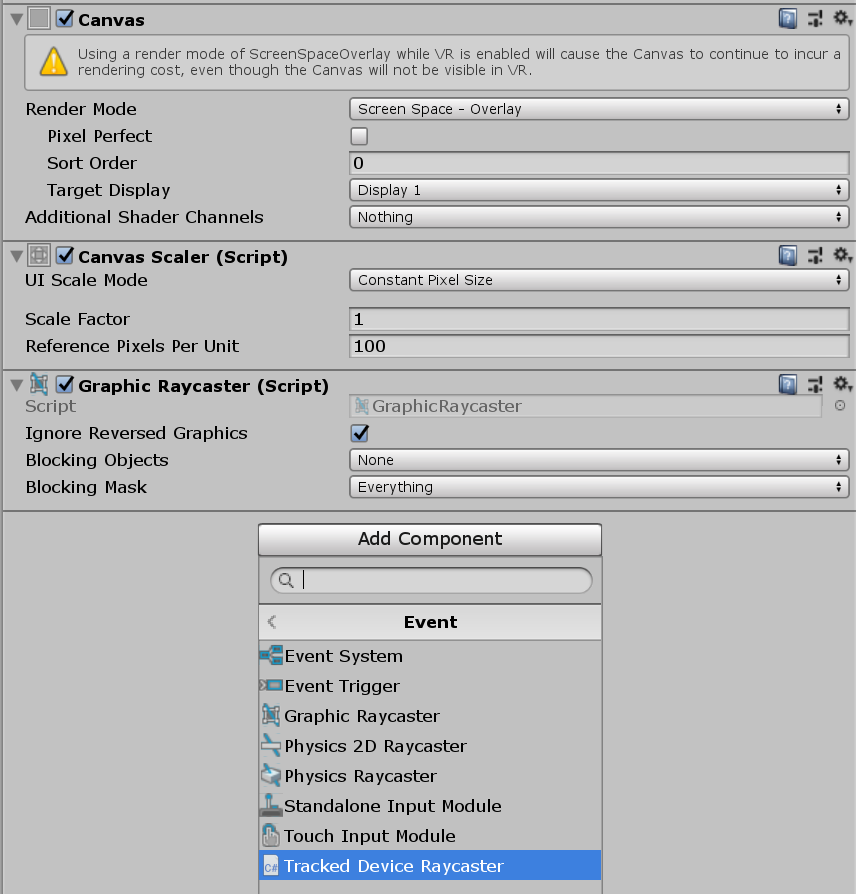Select the Standalone Input Module joystick icon
This screenshot has width=856, height=894.
click(x=270, y=806)
